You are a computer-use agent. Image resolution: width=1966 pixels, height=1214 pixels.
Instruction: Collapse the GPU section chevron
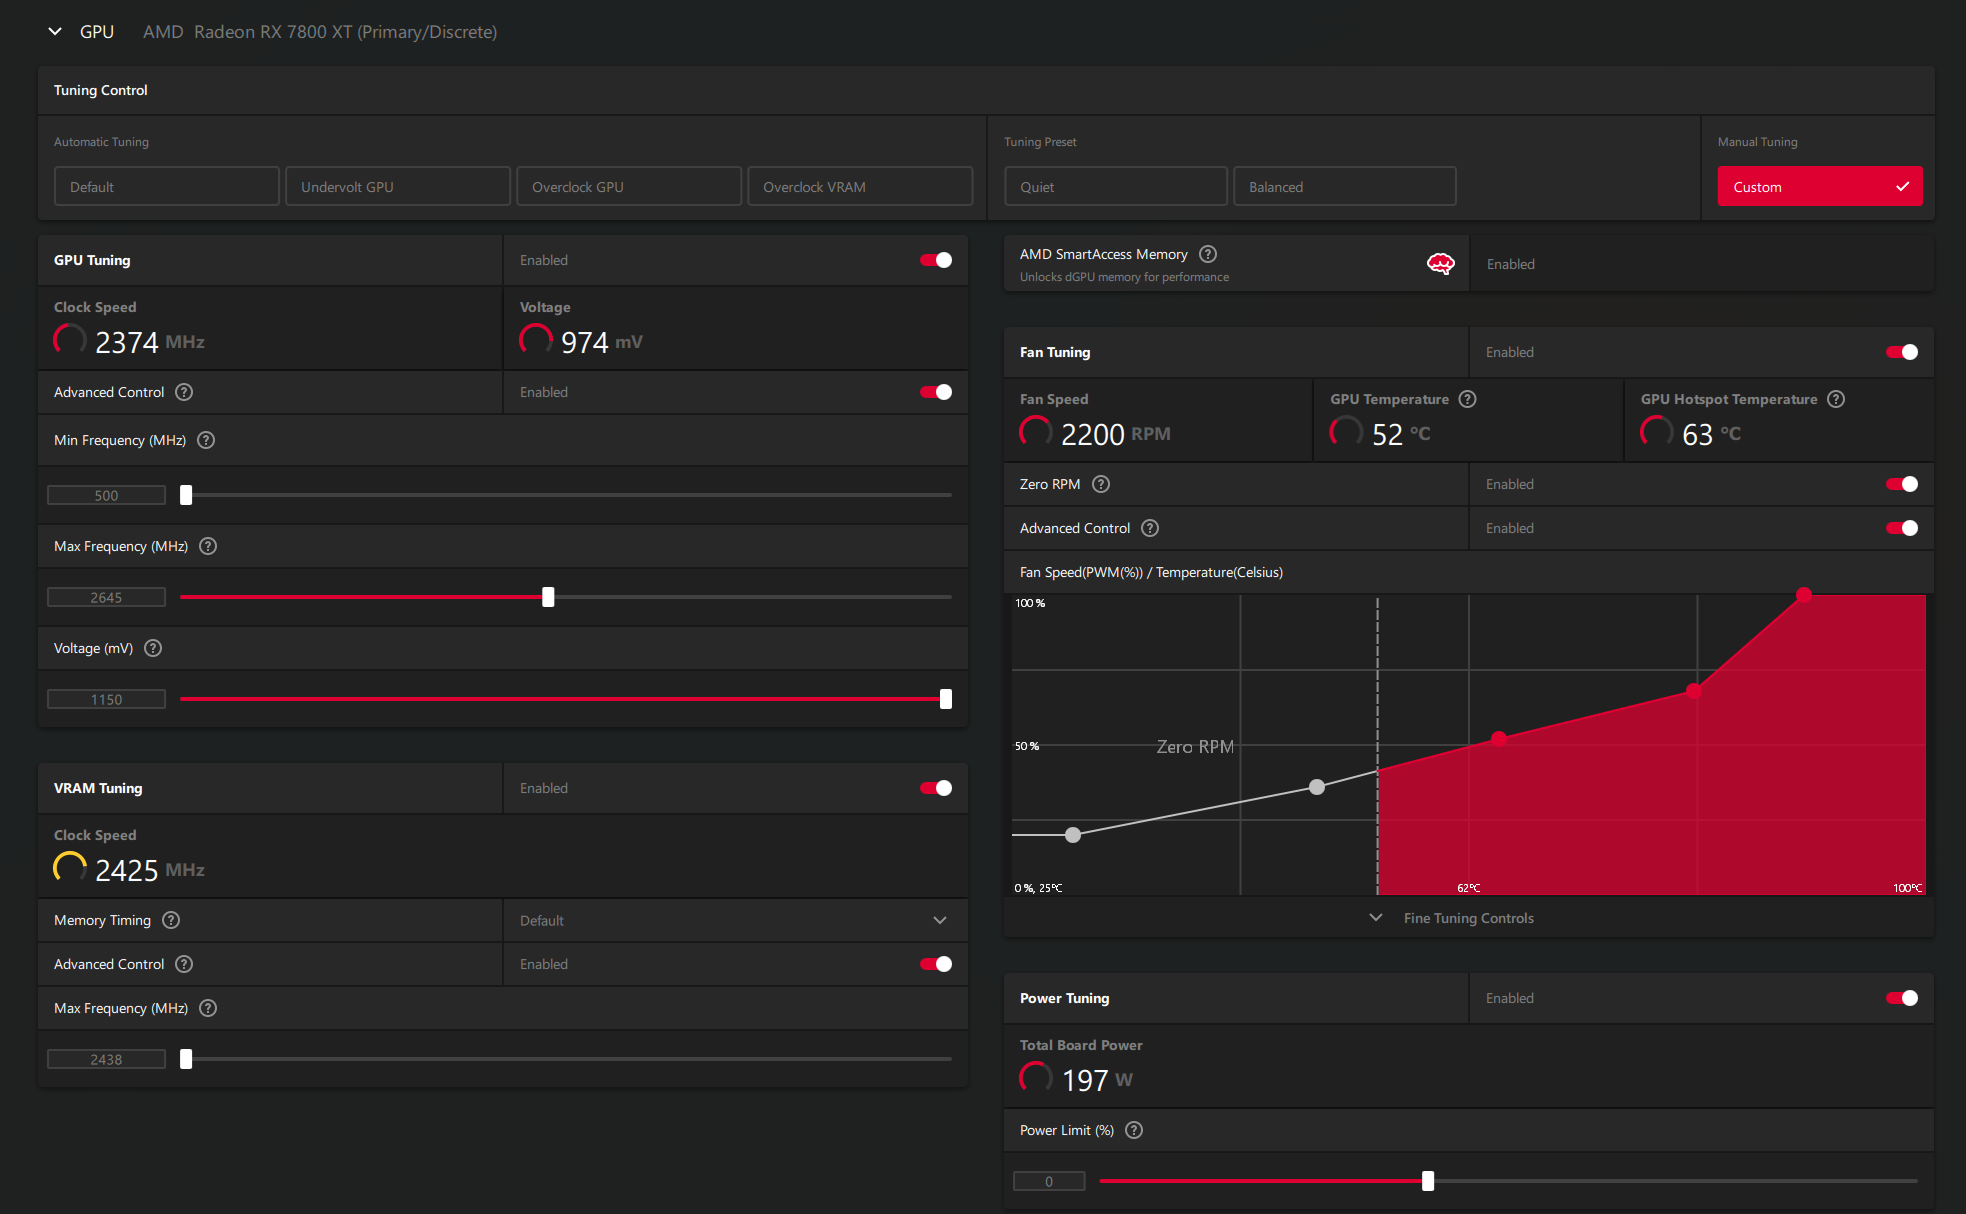click(55, 32)
